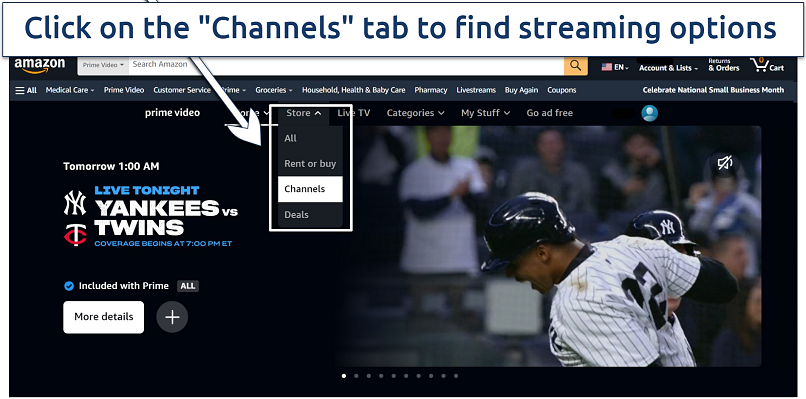806x399 pixels.
Task: Open Returns & Orders
Action: (723, 65)
